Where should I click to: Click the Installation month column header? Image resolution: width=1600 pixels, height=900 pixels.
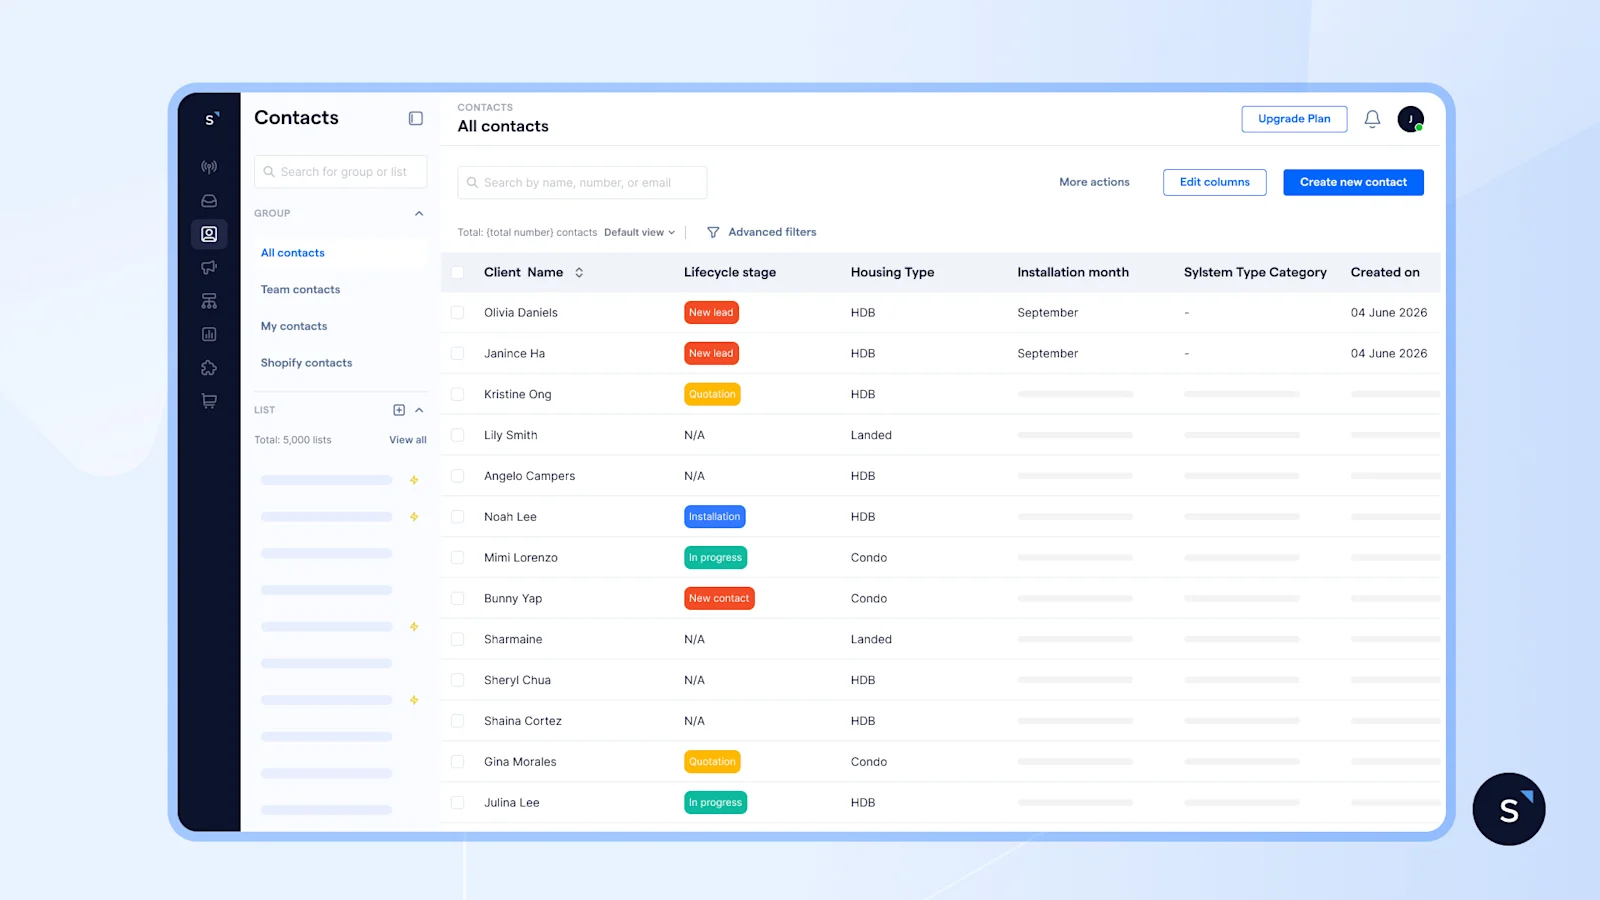click(1073, 272)
